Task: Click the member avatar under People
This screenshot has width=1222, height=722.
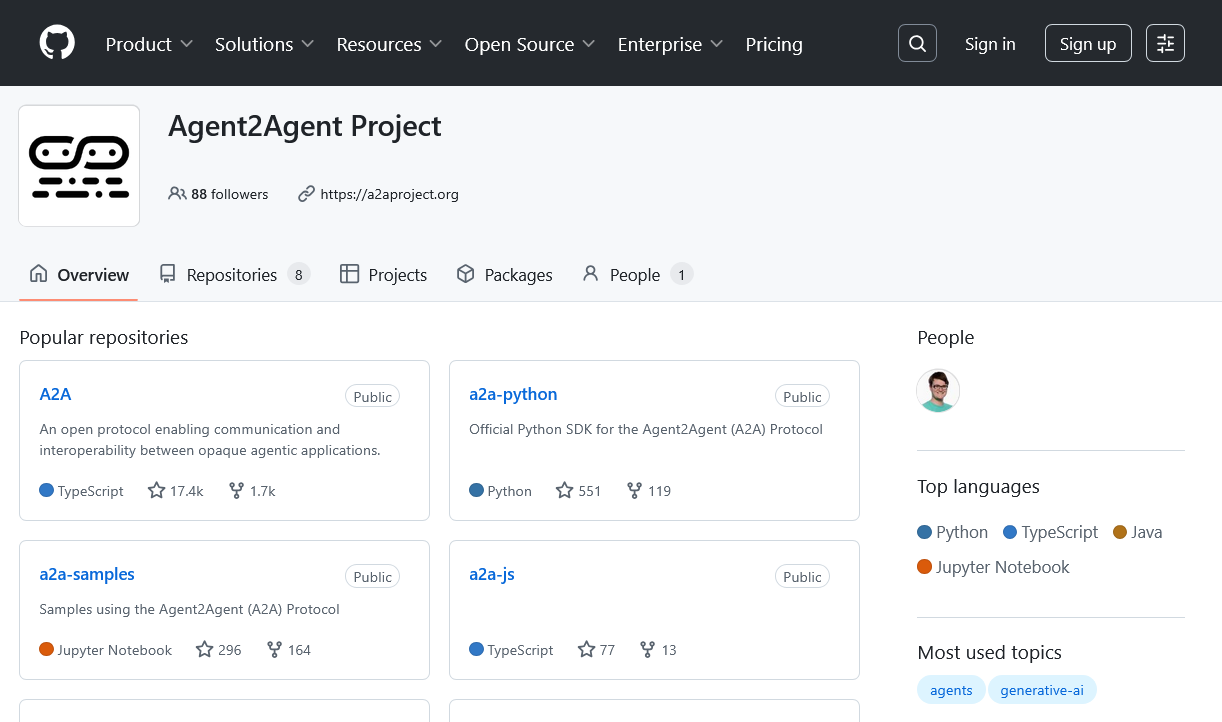Action: click(x=938, y=391)
